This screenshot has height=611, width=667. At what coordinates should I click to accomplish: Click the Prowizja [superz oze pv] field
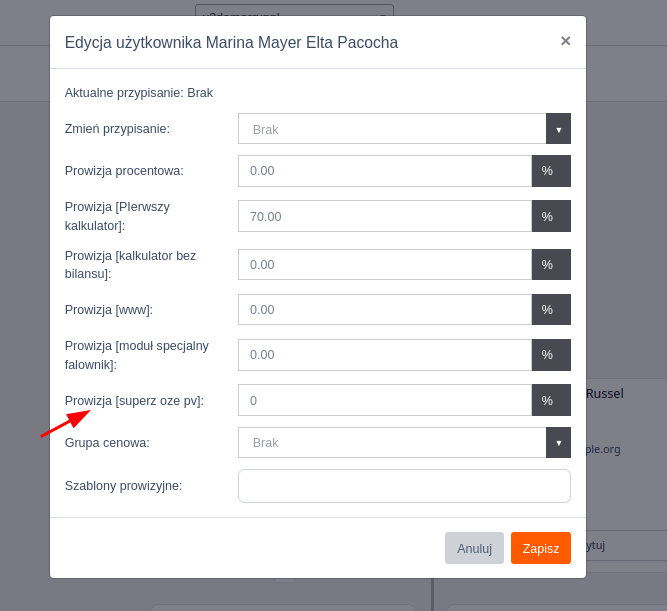(385, 400)
